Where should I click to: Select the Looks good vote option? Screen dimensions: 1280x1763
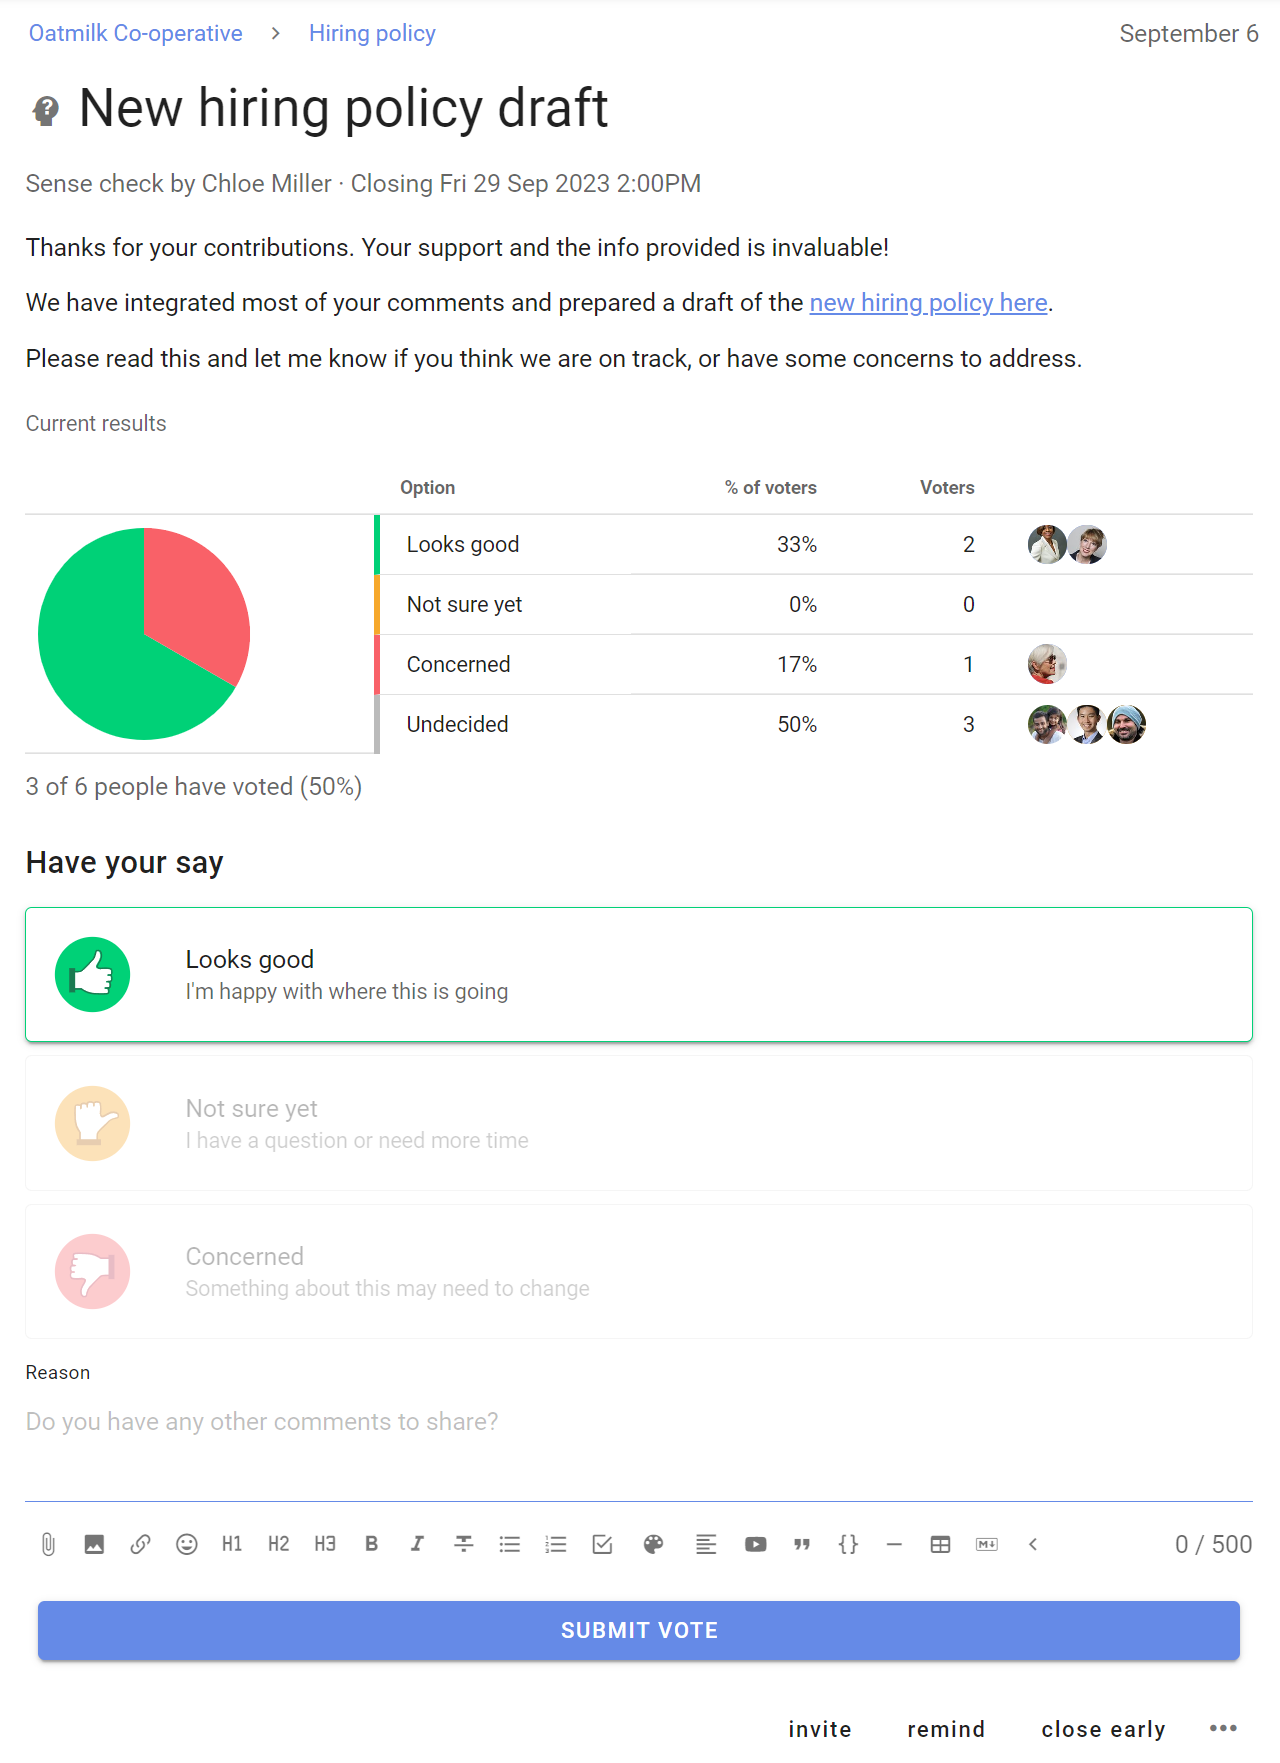[x=639, y=974]
